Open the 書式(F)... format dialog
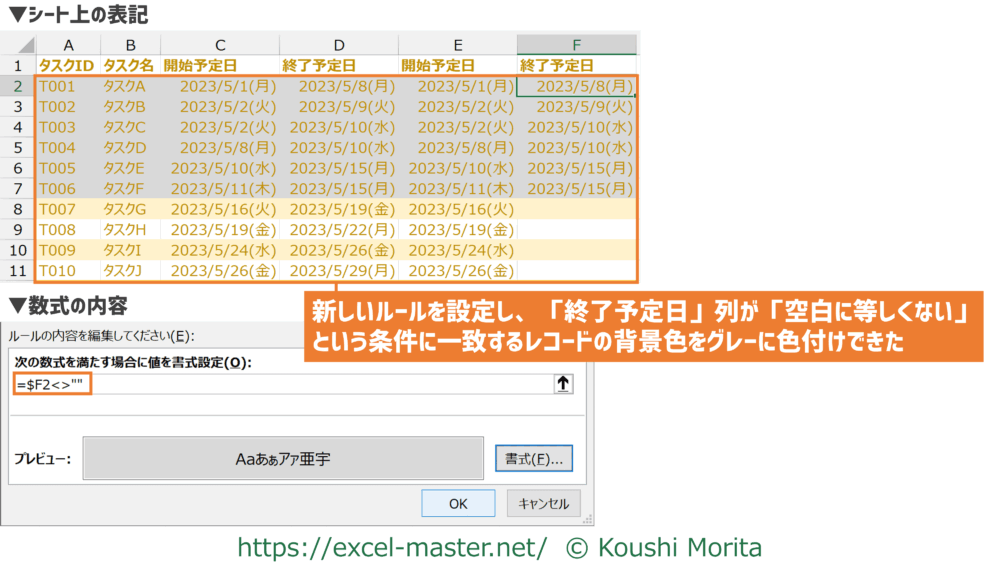The height and width of the screenshot is (563, 1000). [533, 459]
